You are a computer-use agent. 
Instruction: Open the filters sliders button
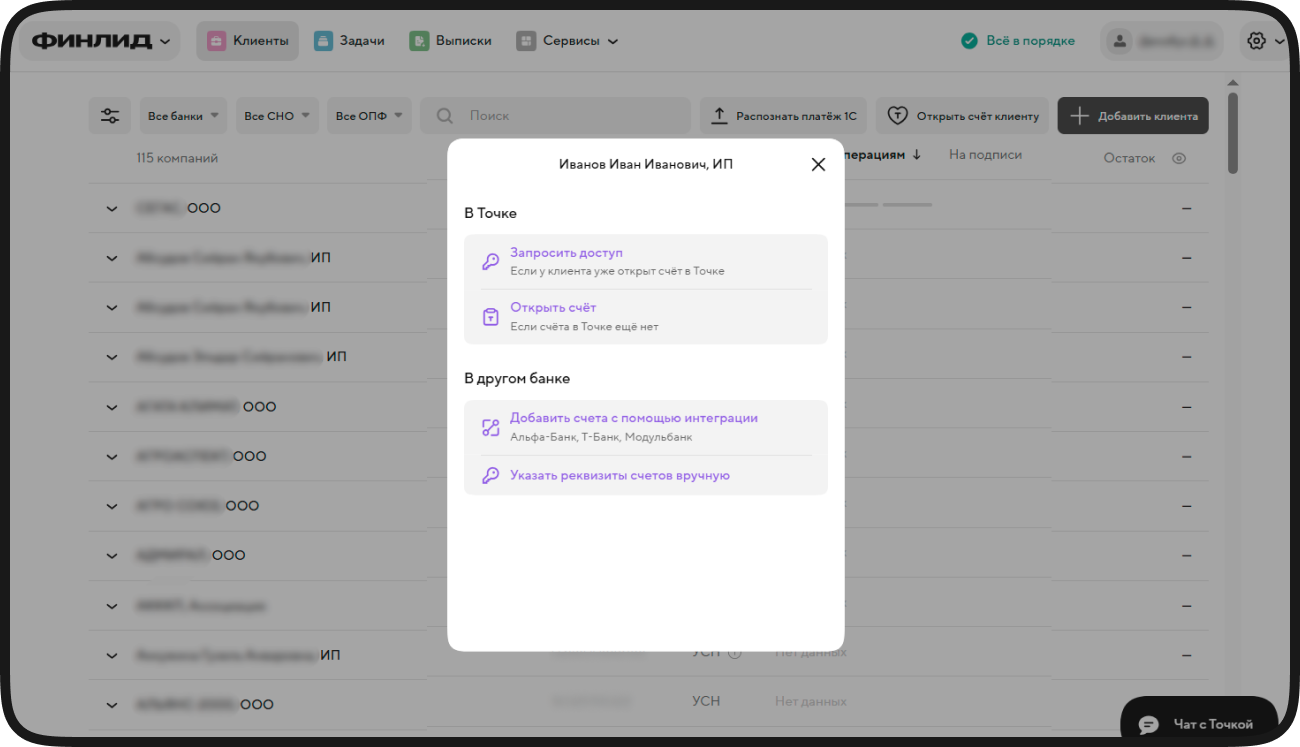click(110, 116)
